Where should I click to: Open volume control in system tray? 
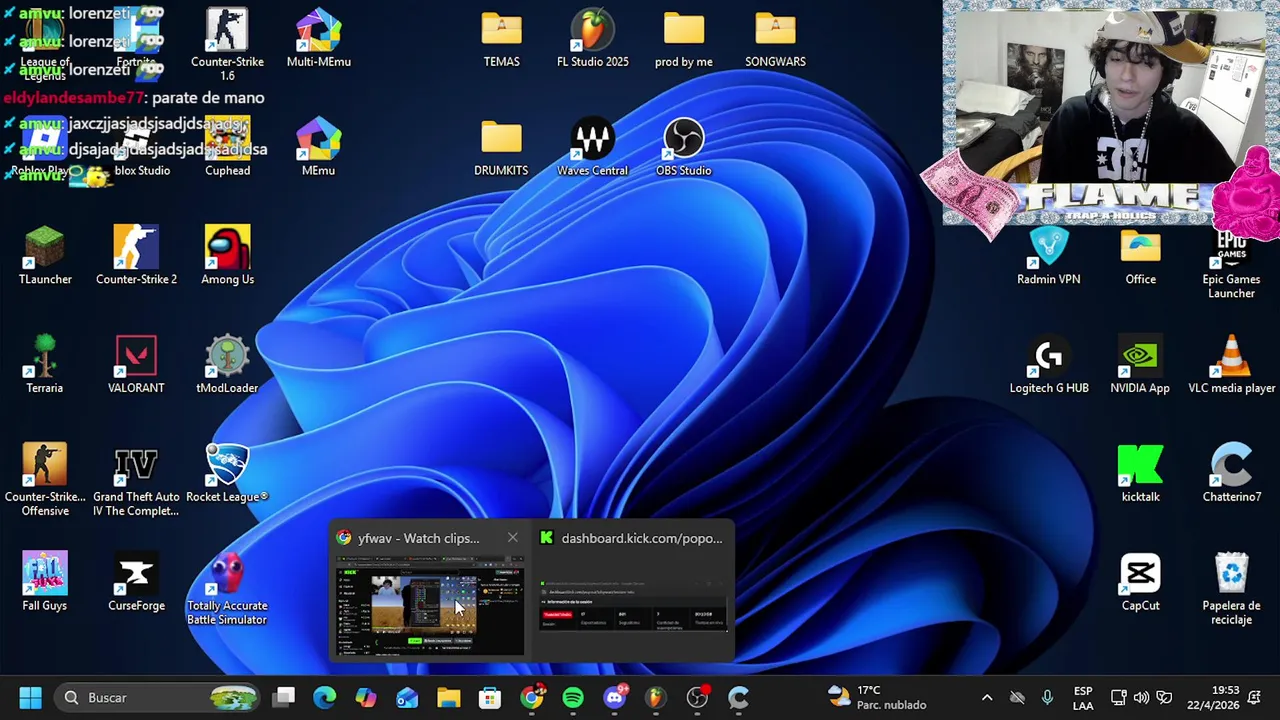click(x=1141, y=698)
